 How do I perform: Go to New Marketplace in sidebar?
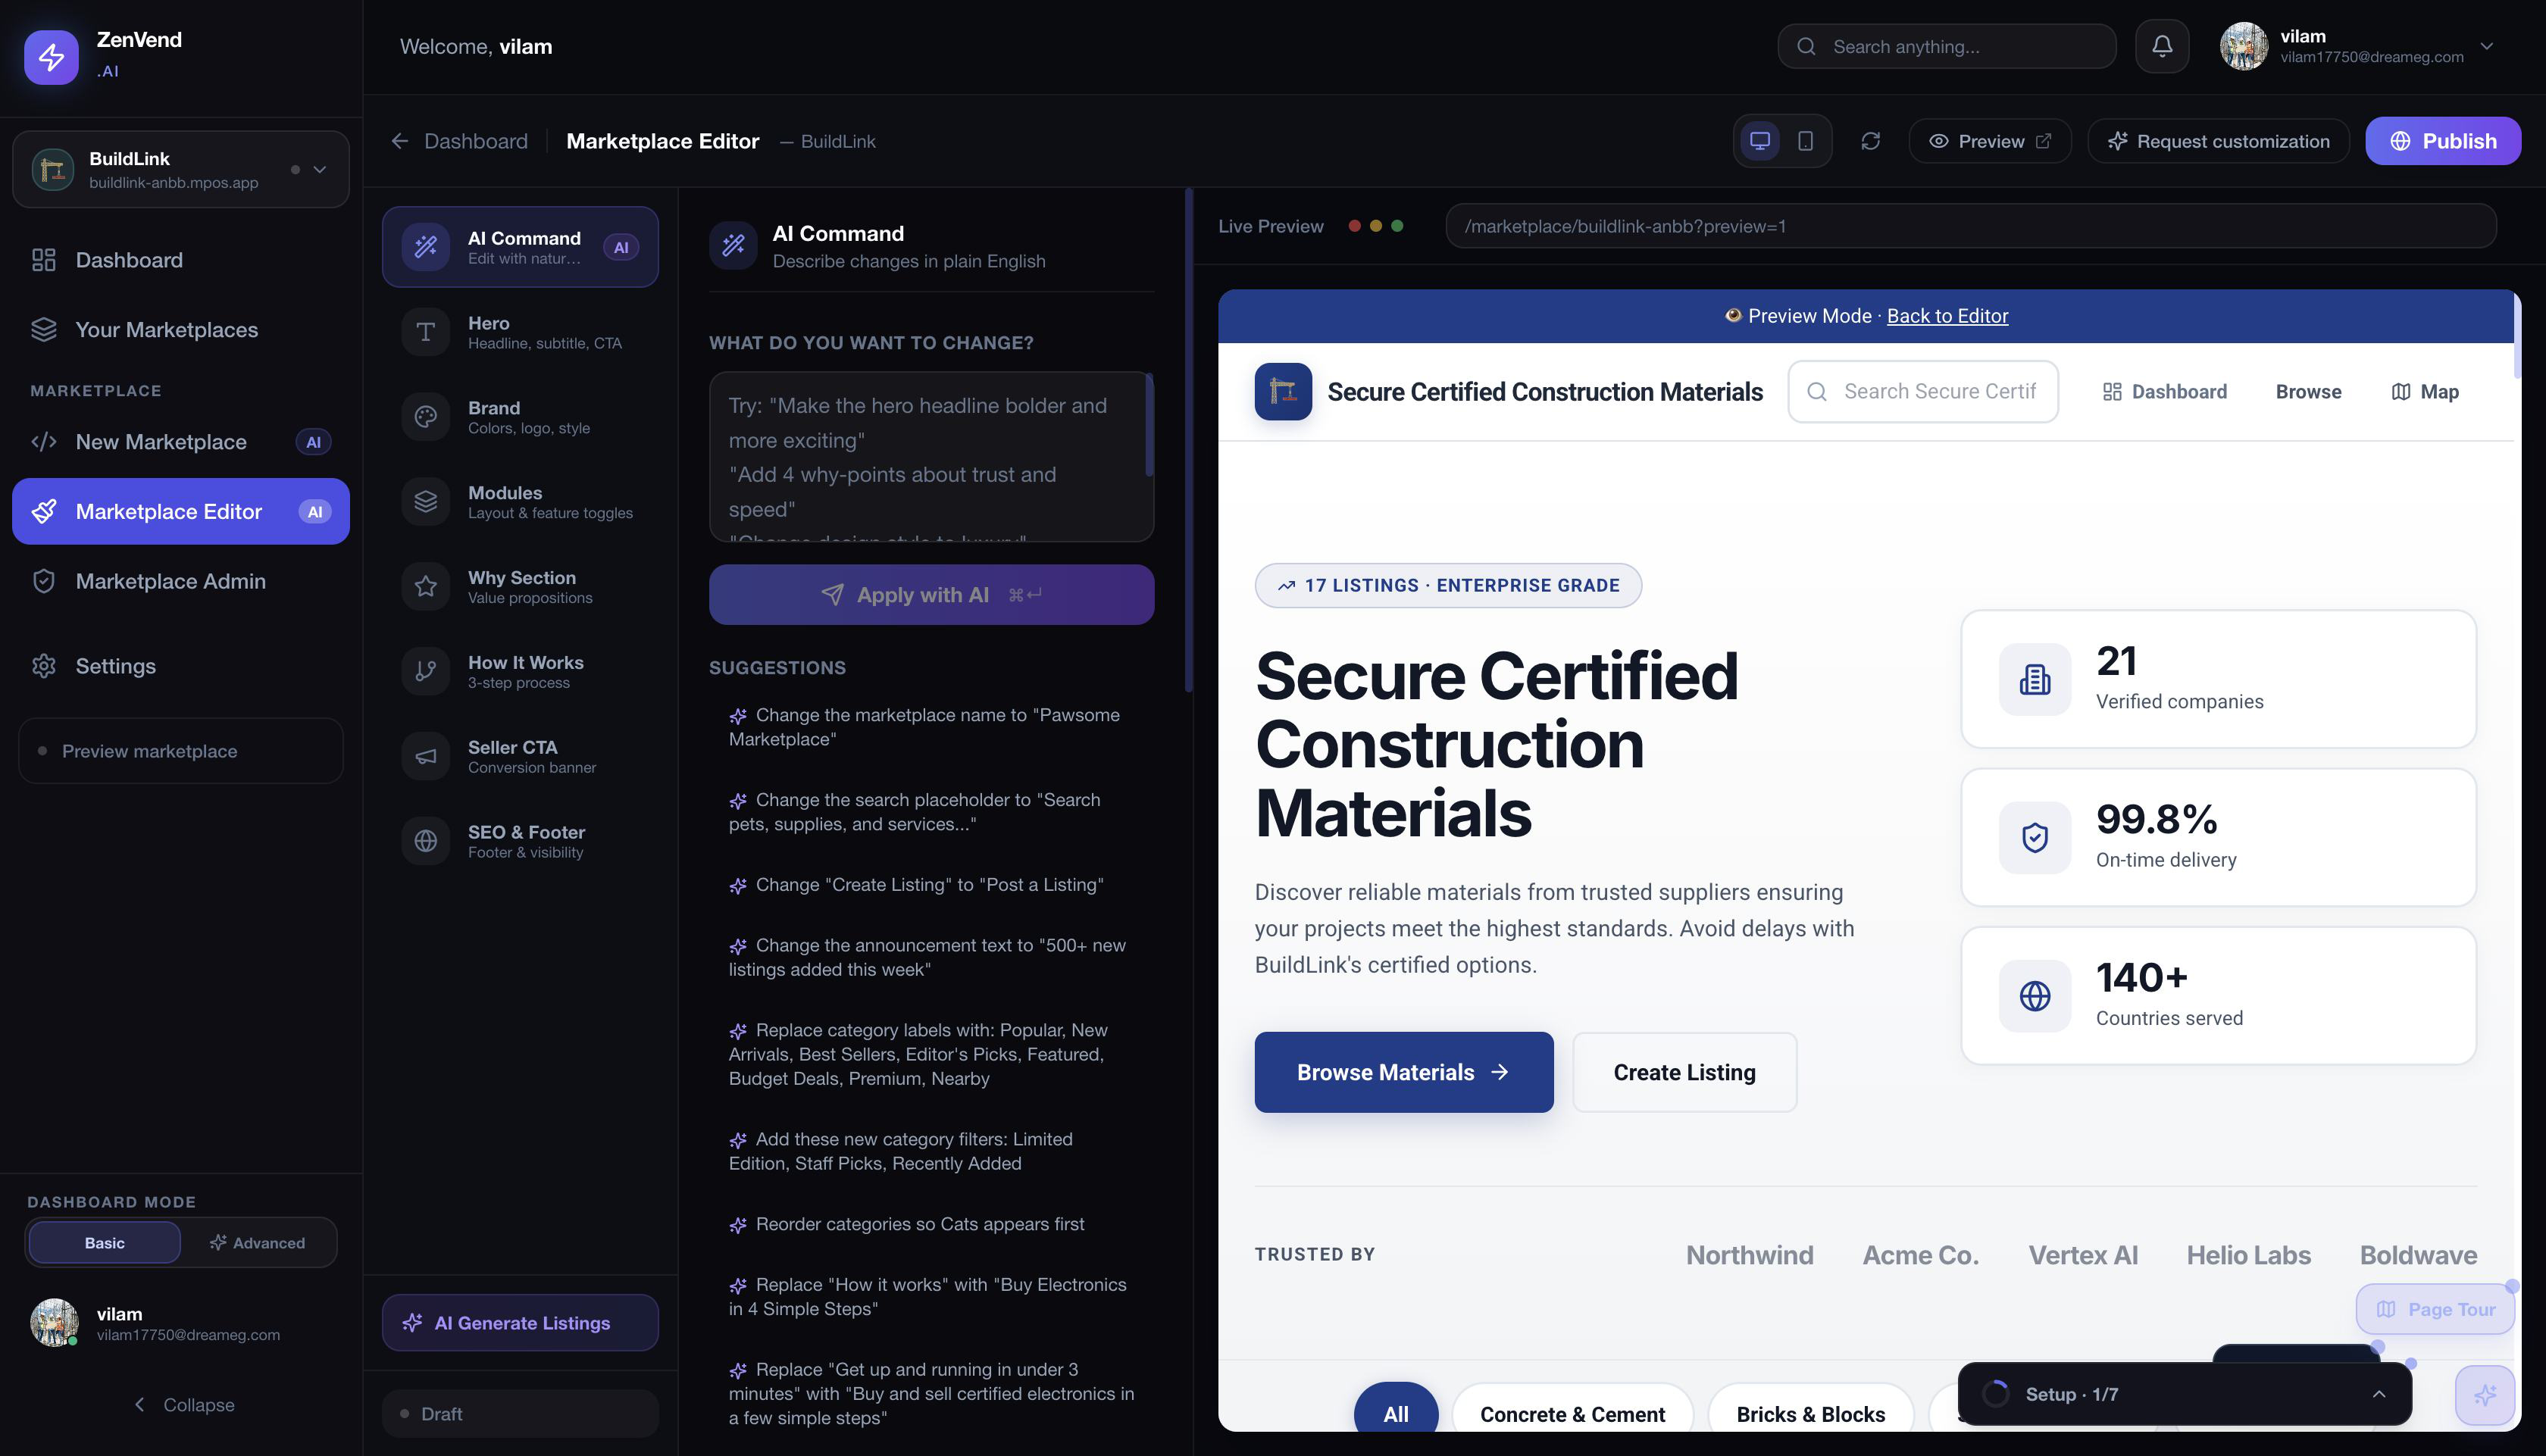click(x=181, y=442)
